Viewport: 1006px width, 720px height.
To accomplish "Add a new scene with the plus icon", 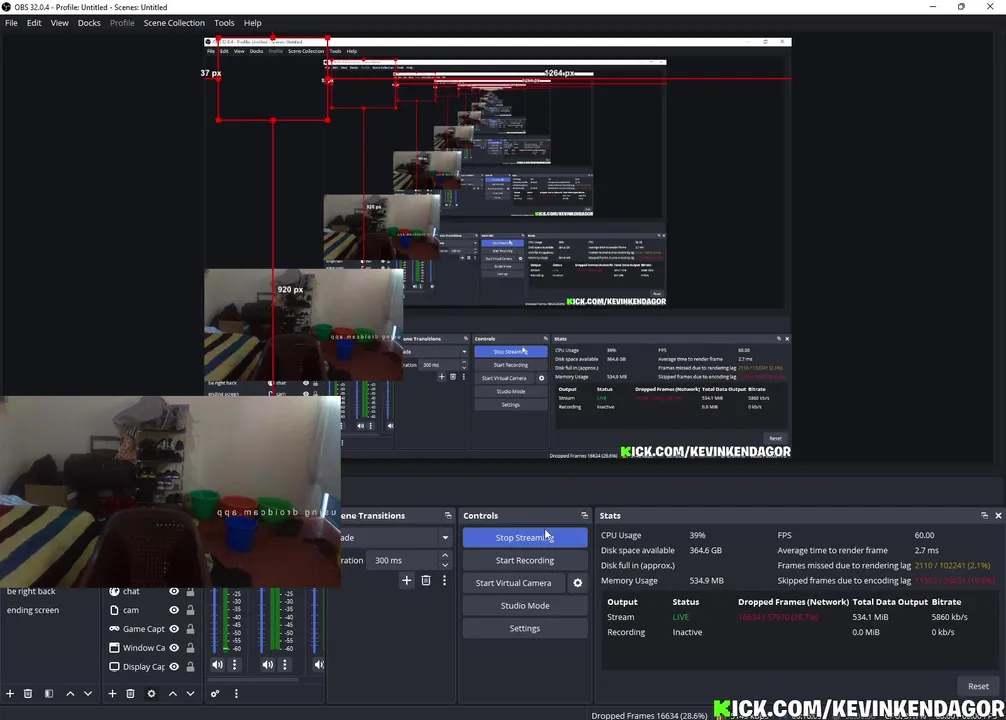I will pyautogui.click(x=10, y=694).
